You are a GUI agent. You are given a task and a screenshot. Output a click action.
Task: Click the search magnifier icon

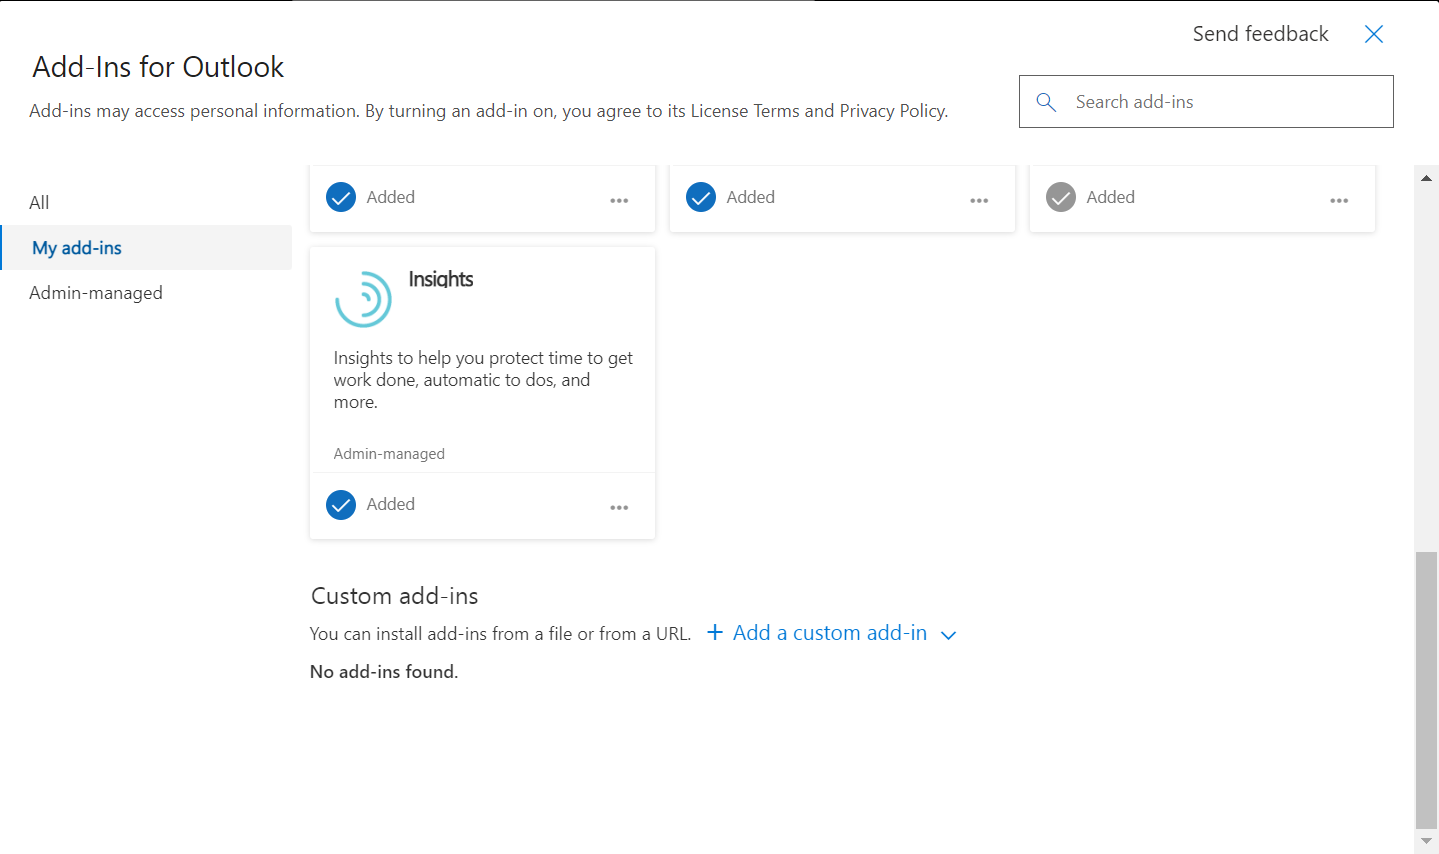click(1046, 101)
